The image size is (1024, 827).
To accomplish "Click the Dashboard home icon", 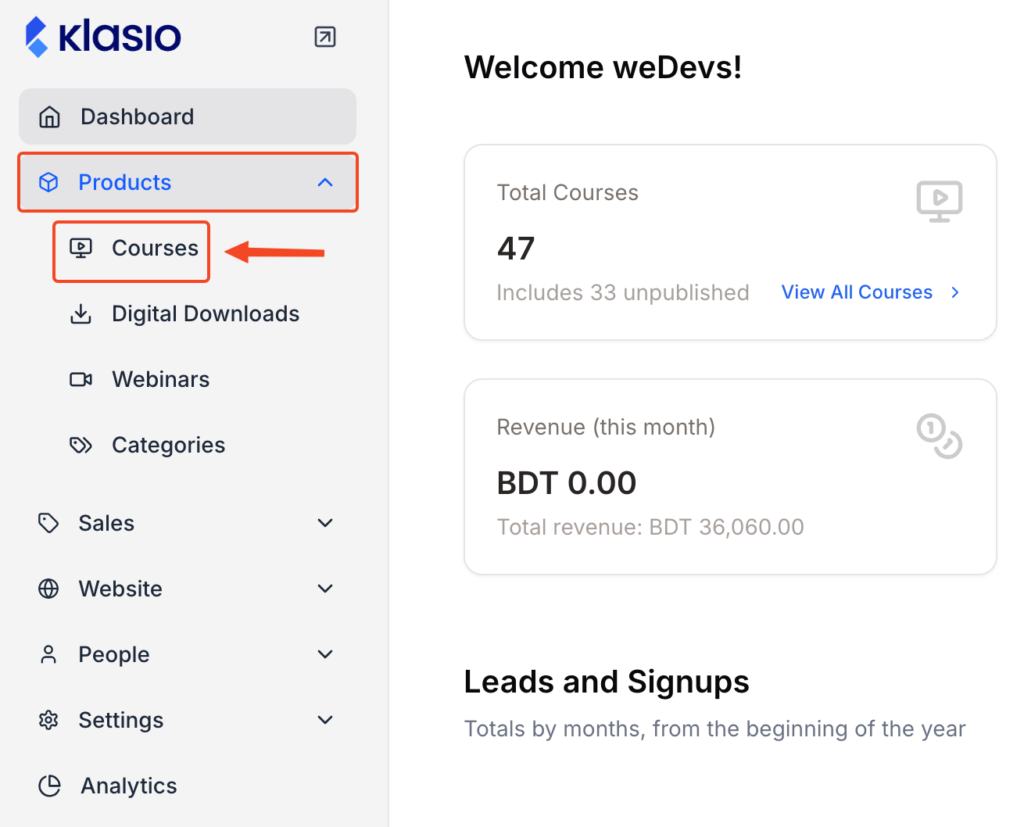I will point(50,117).
